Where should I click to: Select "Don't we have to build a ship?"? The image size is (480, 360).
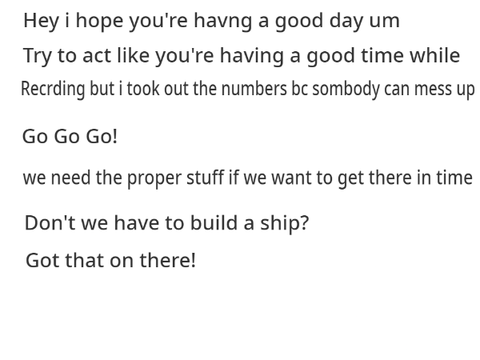pos(167,223)
